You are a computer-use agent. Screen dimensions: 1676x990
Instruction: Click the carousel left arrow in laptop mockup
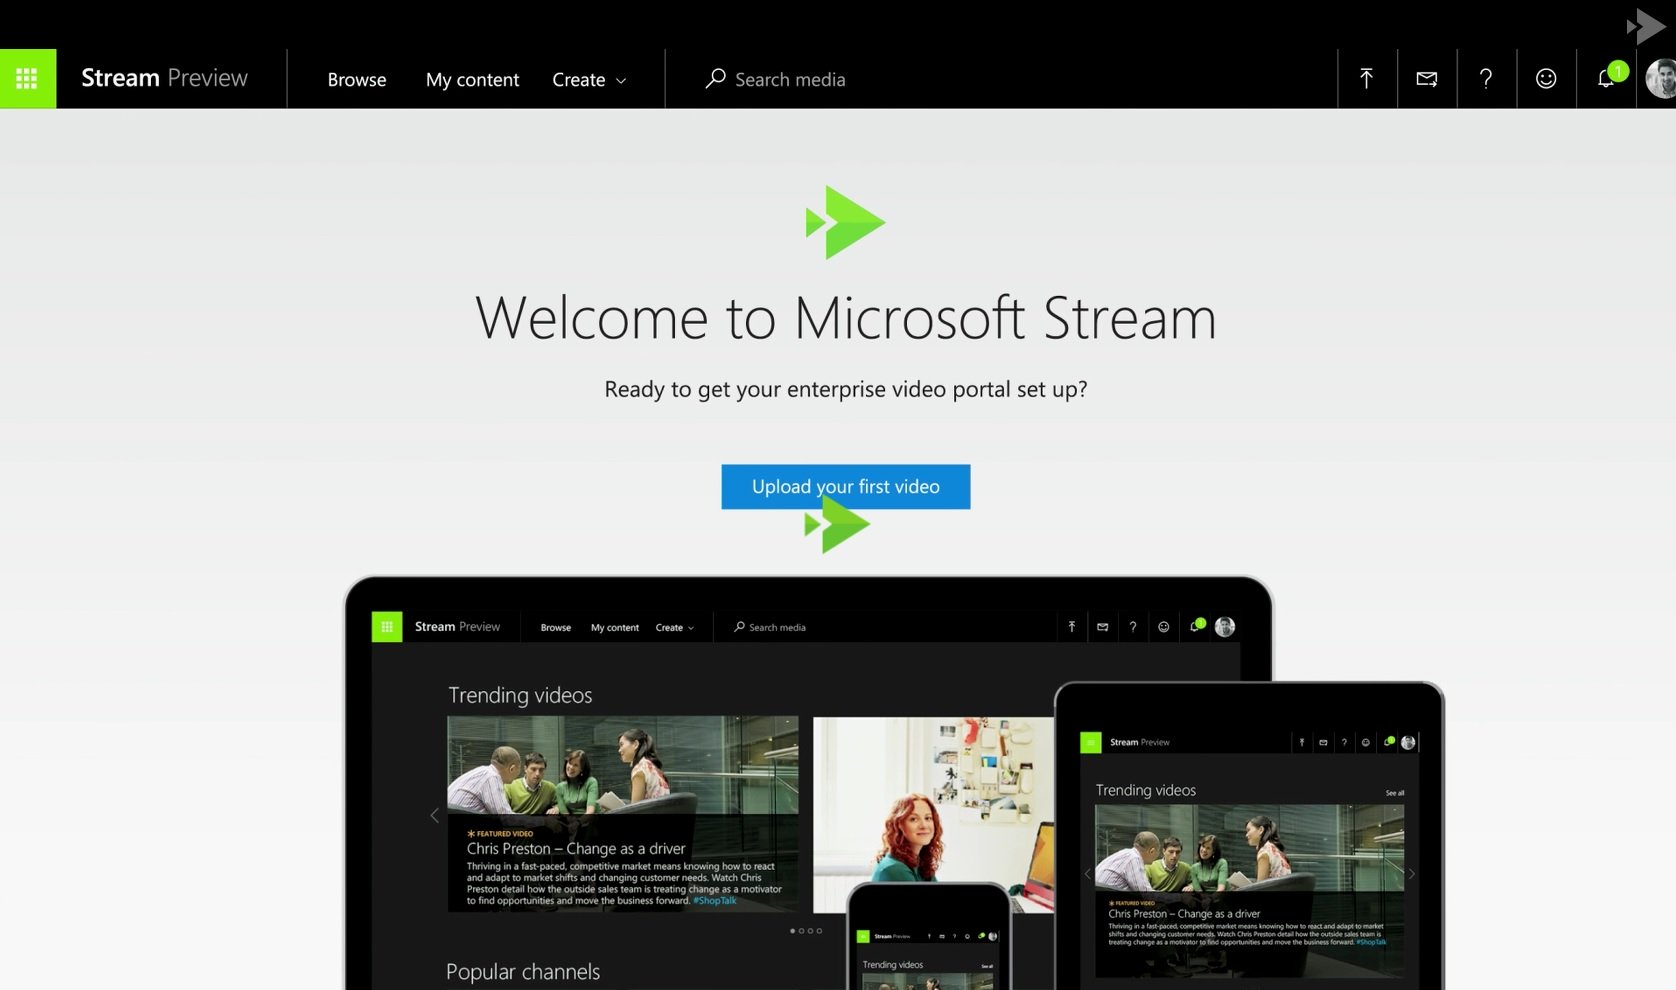(x=434, y=815)
